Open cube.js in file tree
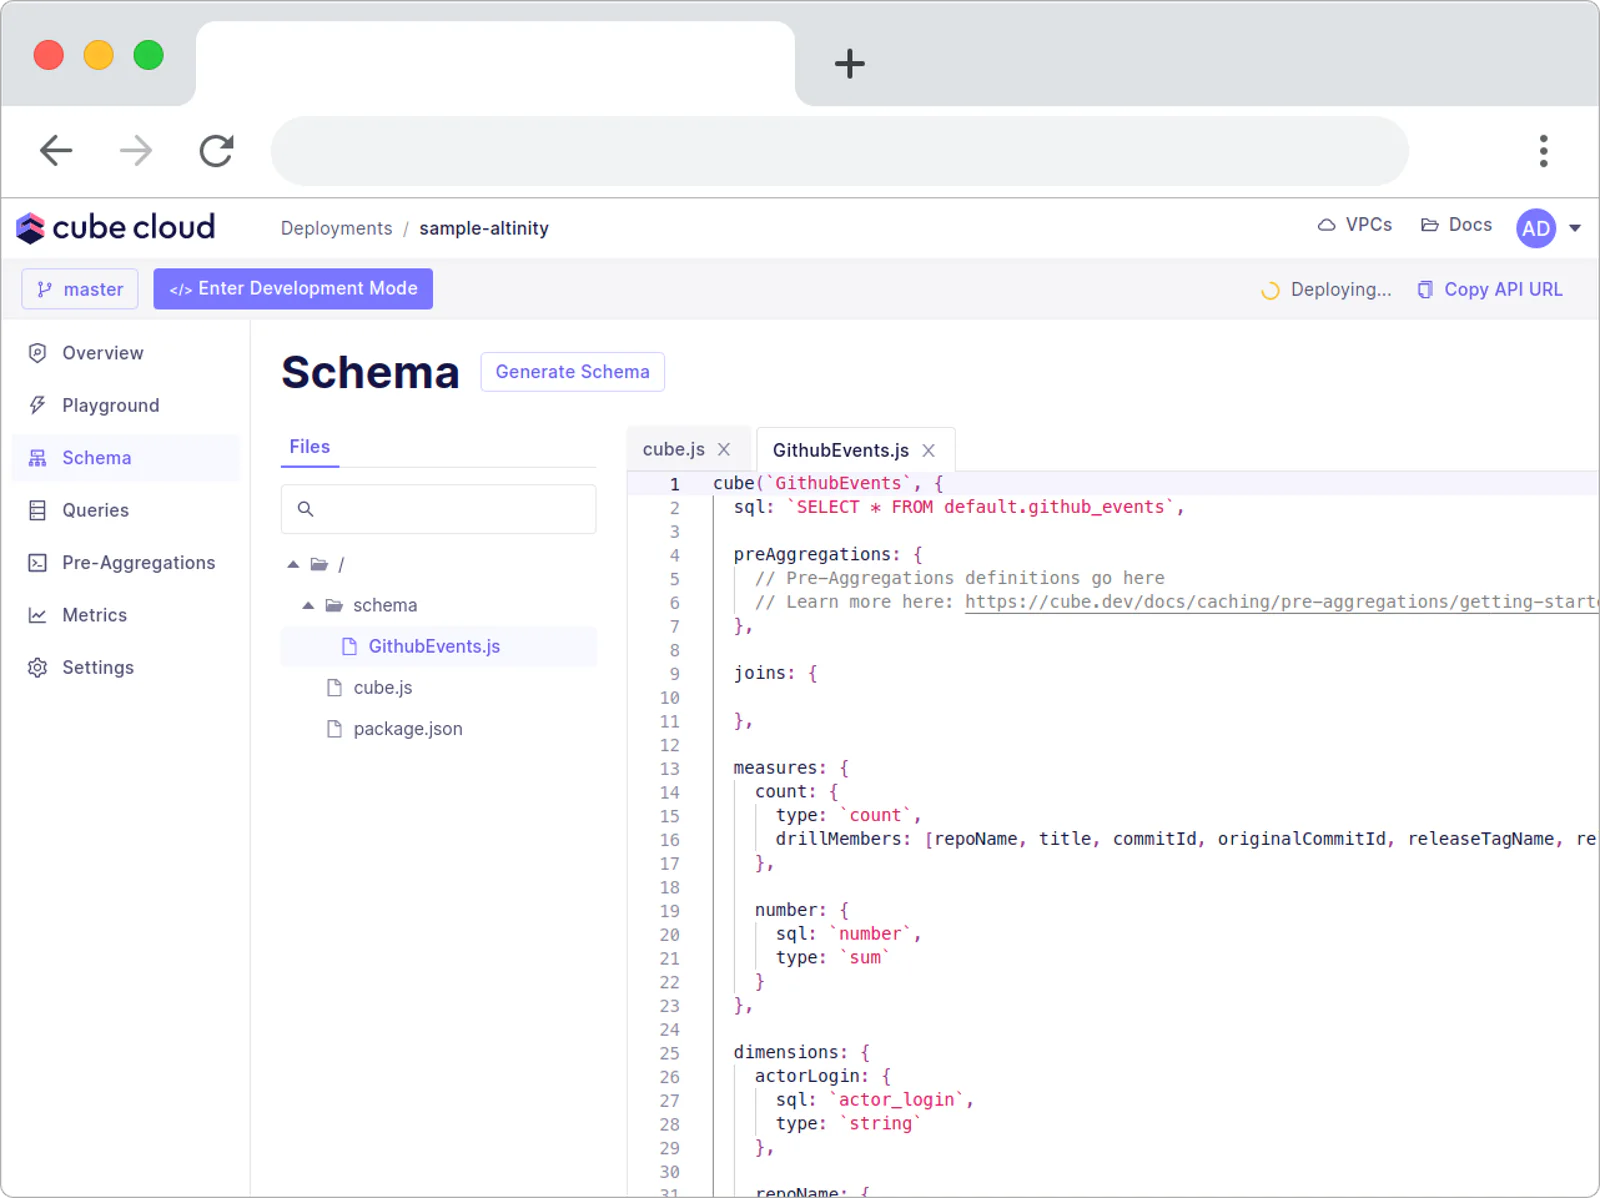 [383, 687]
